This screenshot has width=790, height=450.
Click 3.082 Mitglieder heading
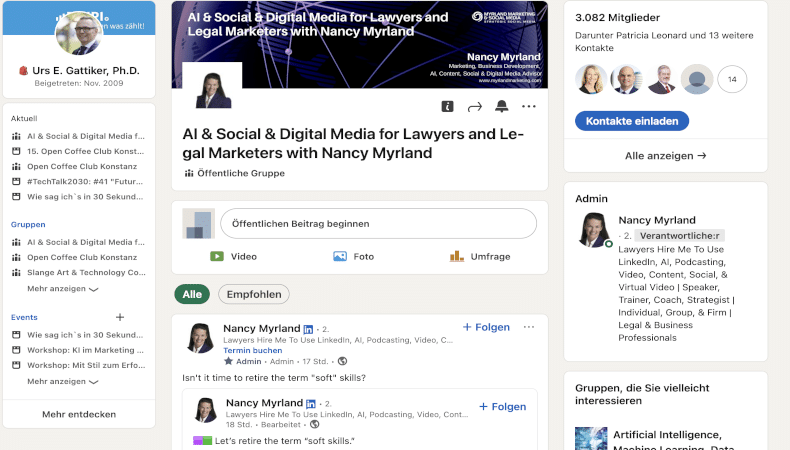(617, 18)
